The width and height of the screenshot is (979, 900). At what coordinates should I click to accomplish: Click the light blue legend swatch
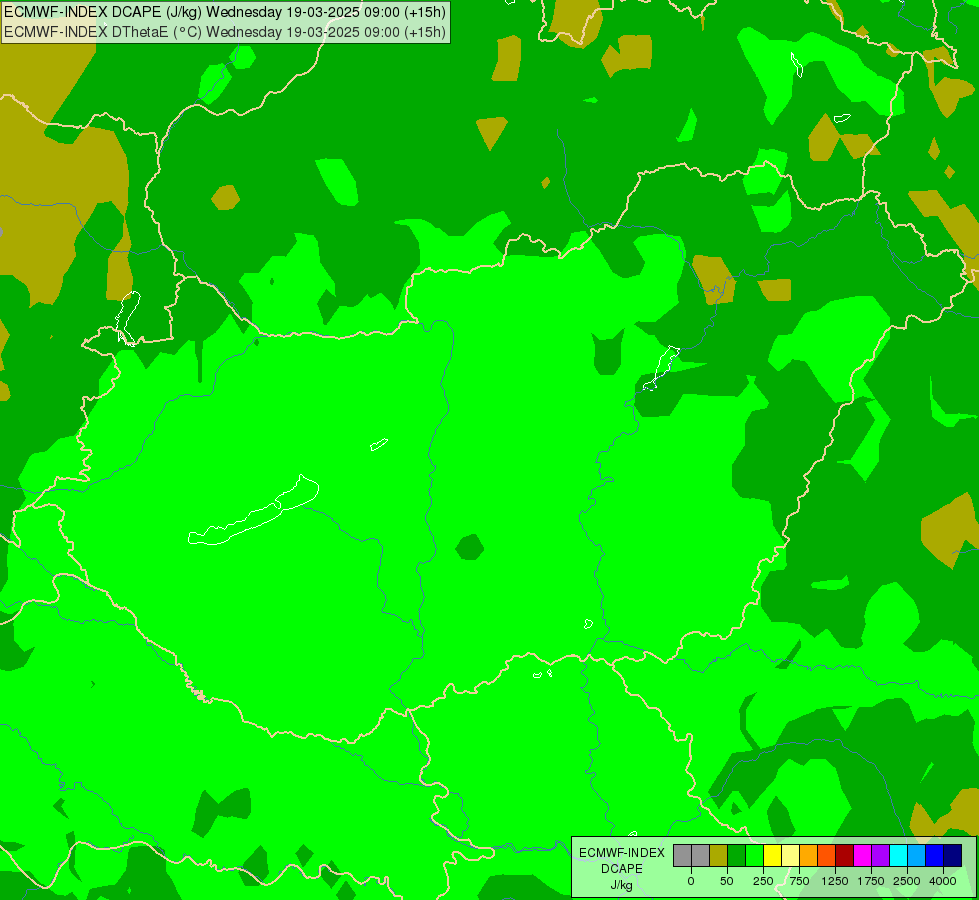click(917, 856)
